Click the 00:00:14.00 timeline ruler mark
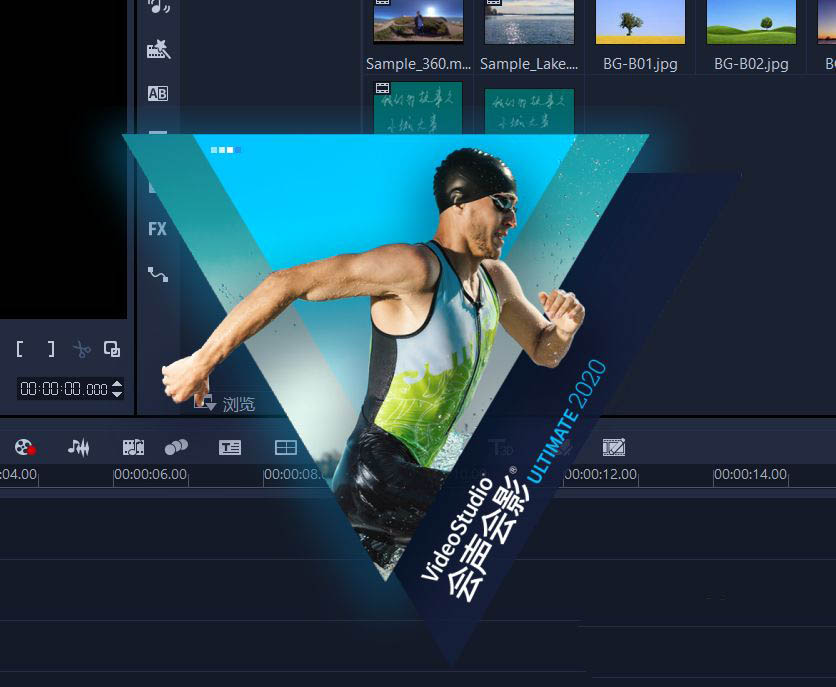The width and height of the screenshot is (836, 687). pyautogui.click(x=750, y=474)
